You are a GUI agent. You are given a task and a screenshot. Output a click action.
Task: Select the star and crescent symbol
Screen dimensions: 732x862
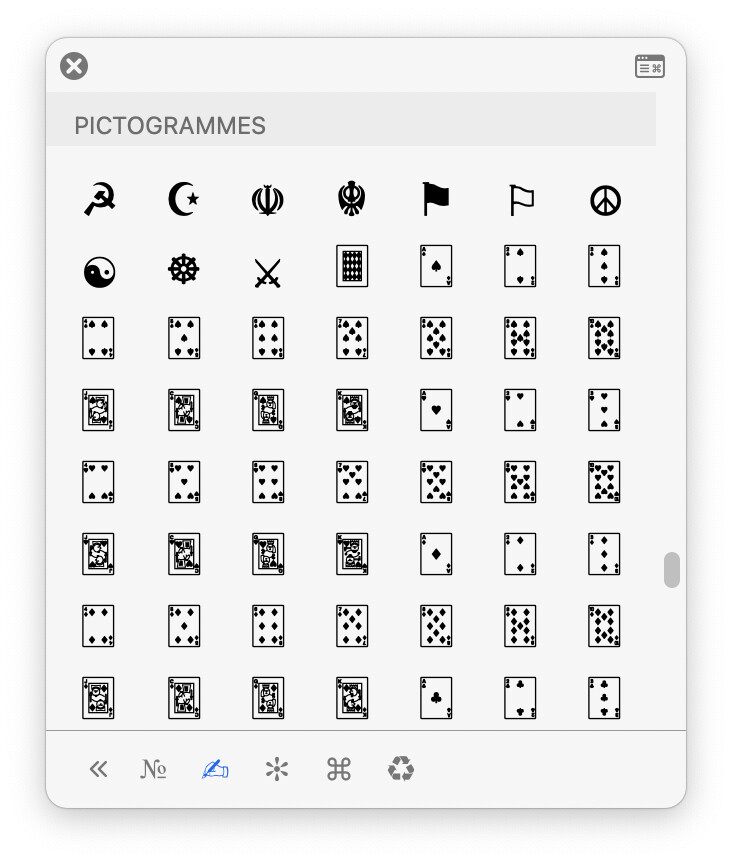(x=184, y=199)
